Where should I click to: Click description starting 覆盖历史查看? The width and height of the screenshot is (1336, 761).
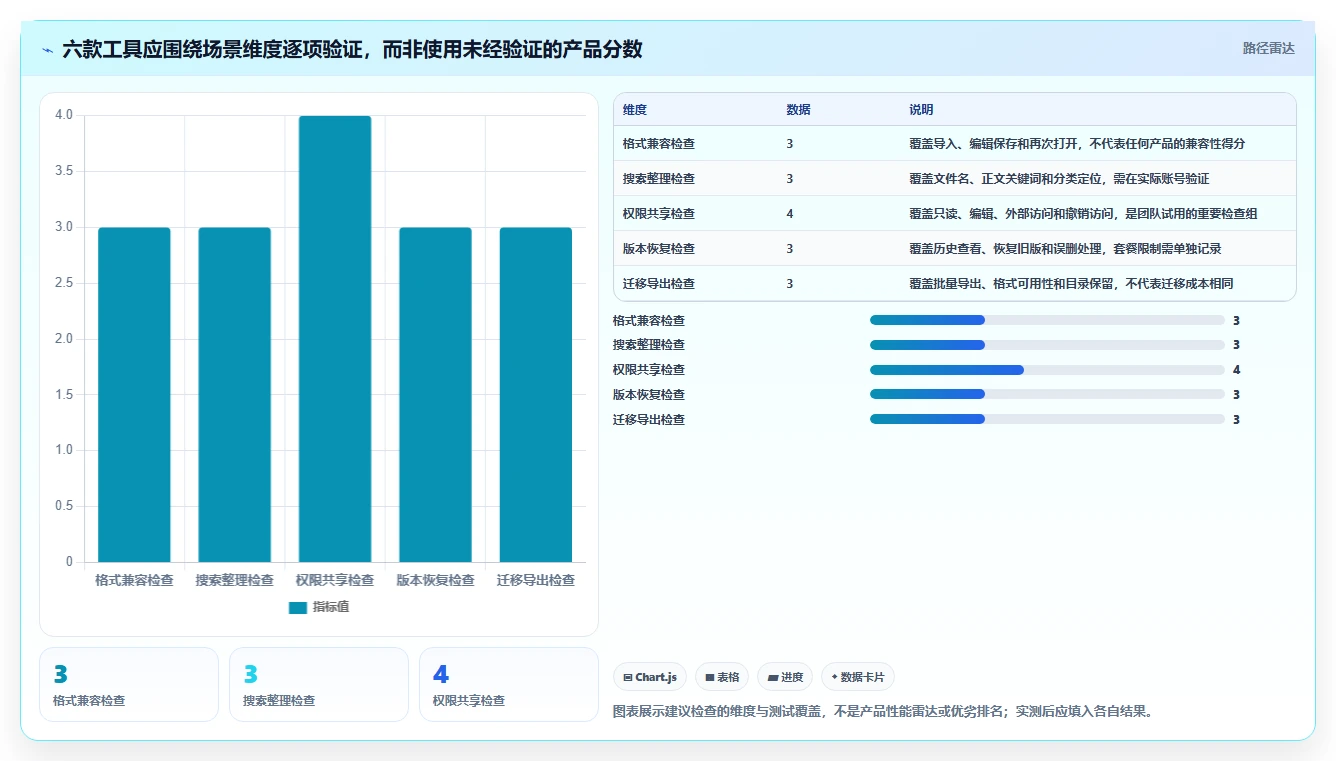pyautogui.click(x=1065, y=249)
